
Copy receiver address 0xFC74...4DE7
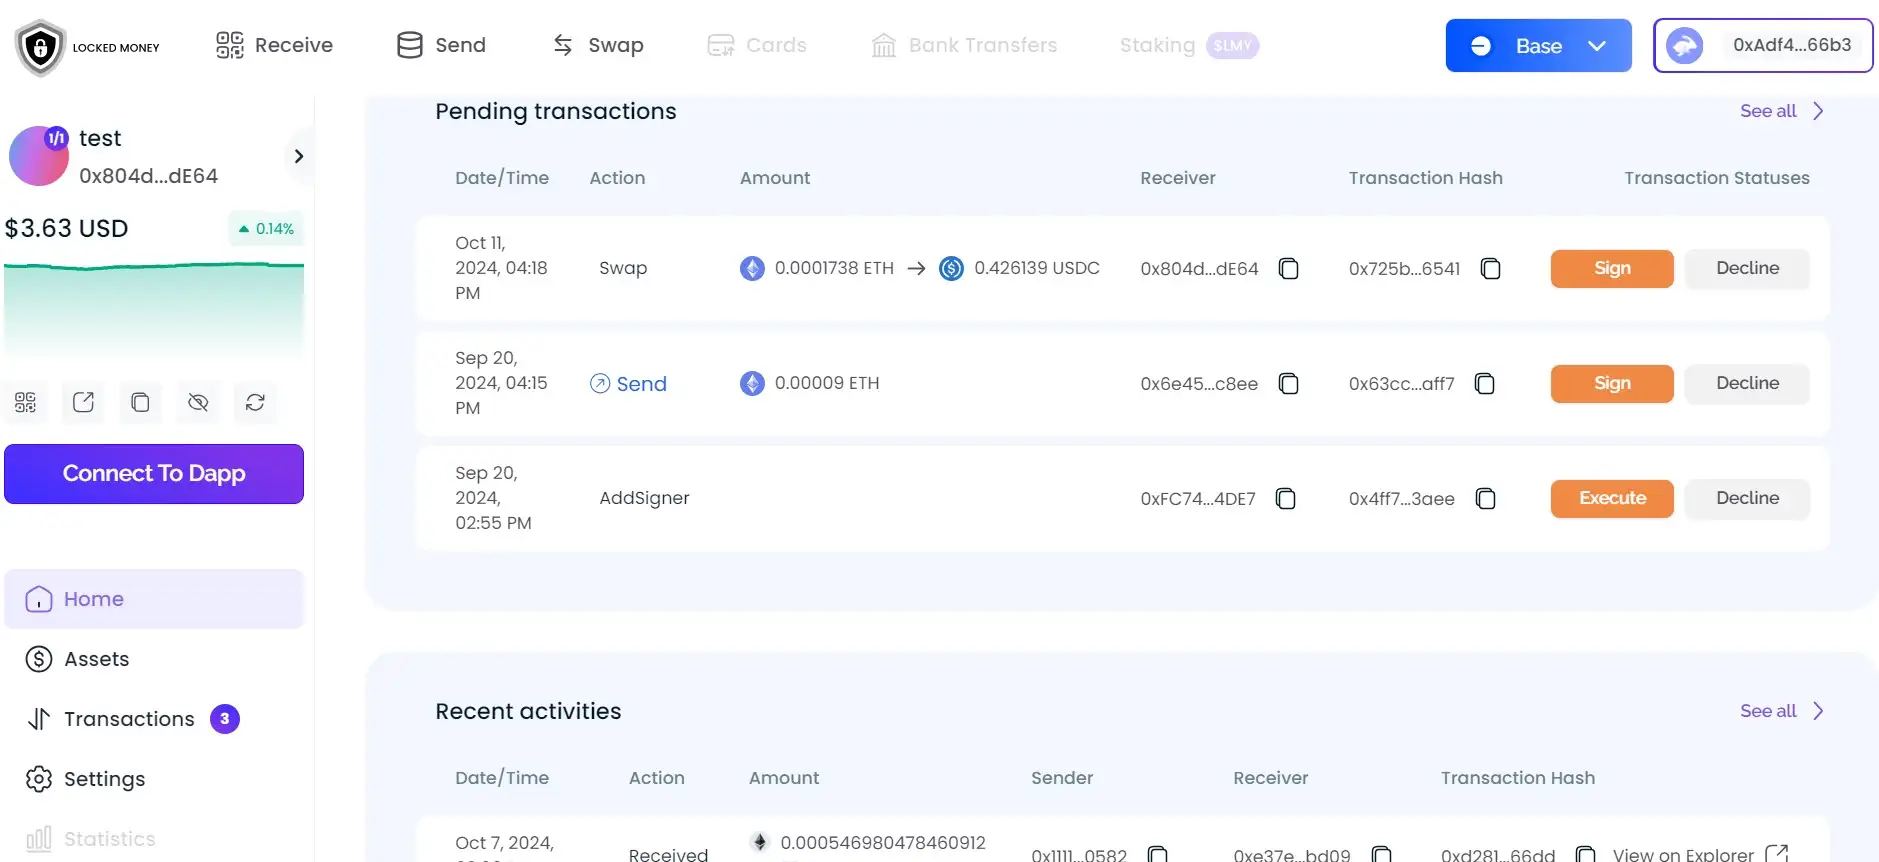pyautogui.click(x=1286, y=499)
